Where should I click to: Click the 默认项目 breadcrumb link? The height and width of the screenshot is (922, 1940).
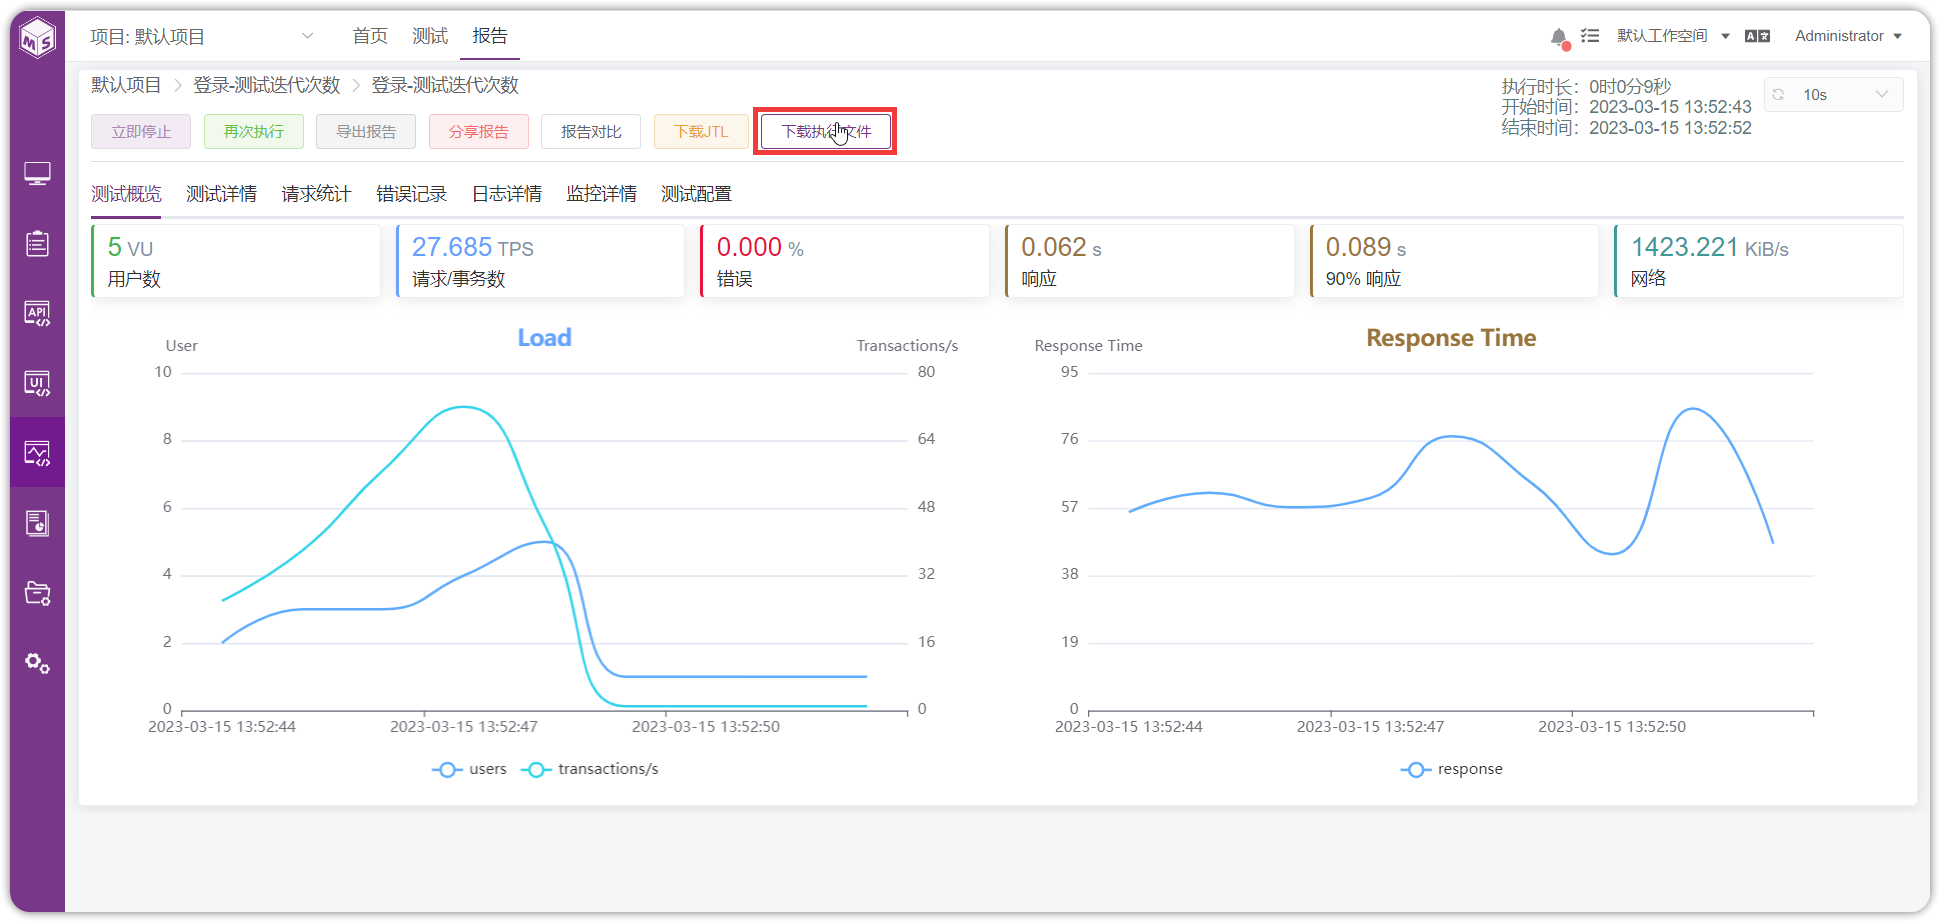(126, 85)
